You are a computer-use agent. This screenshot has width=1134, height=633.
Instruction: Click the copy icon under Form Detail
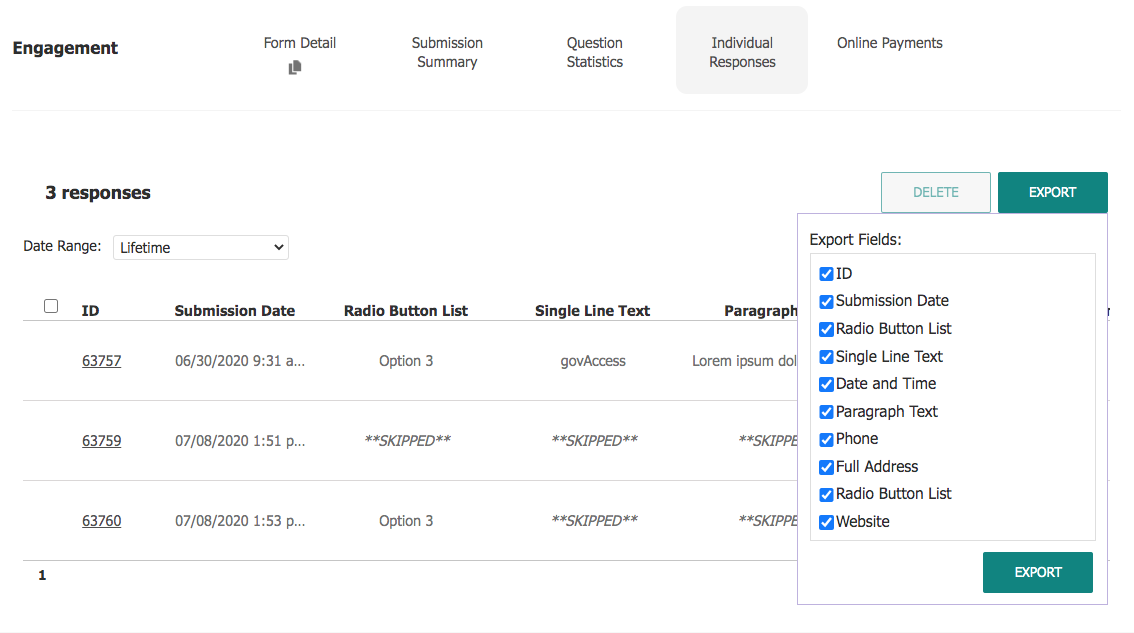294,67
